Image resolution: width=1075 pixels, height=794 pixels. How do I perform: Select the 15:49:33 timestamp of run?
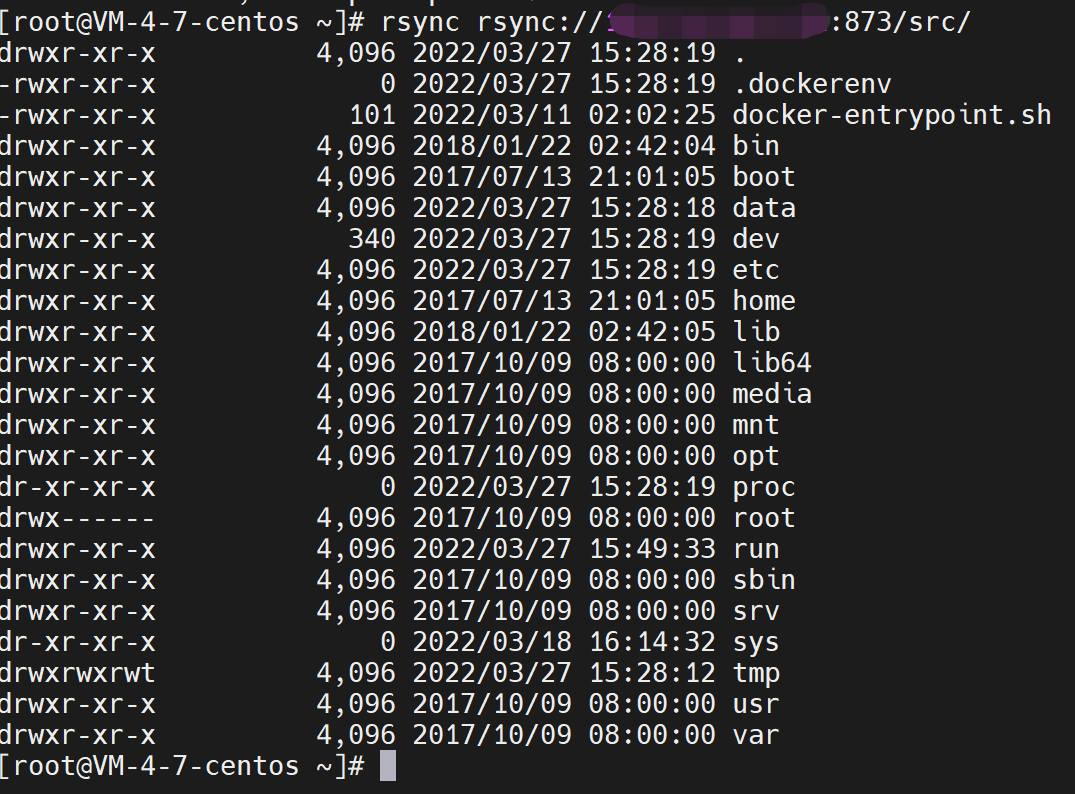click(x=652, y=549)
